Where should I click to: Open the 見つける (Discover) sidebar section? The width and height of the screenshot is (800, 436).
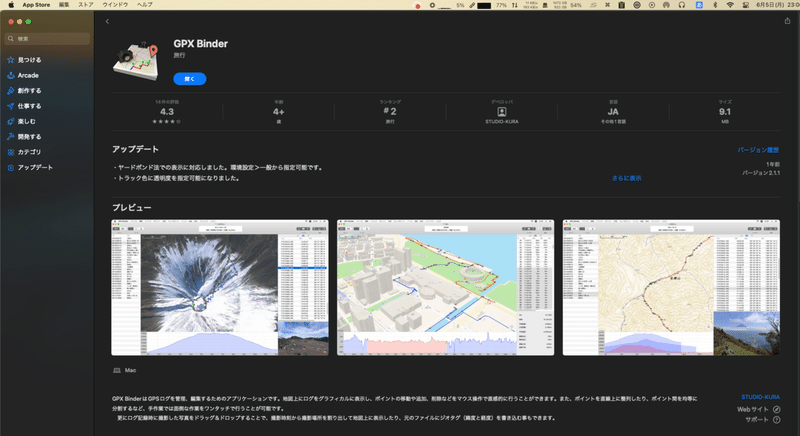click(24, 60)
